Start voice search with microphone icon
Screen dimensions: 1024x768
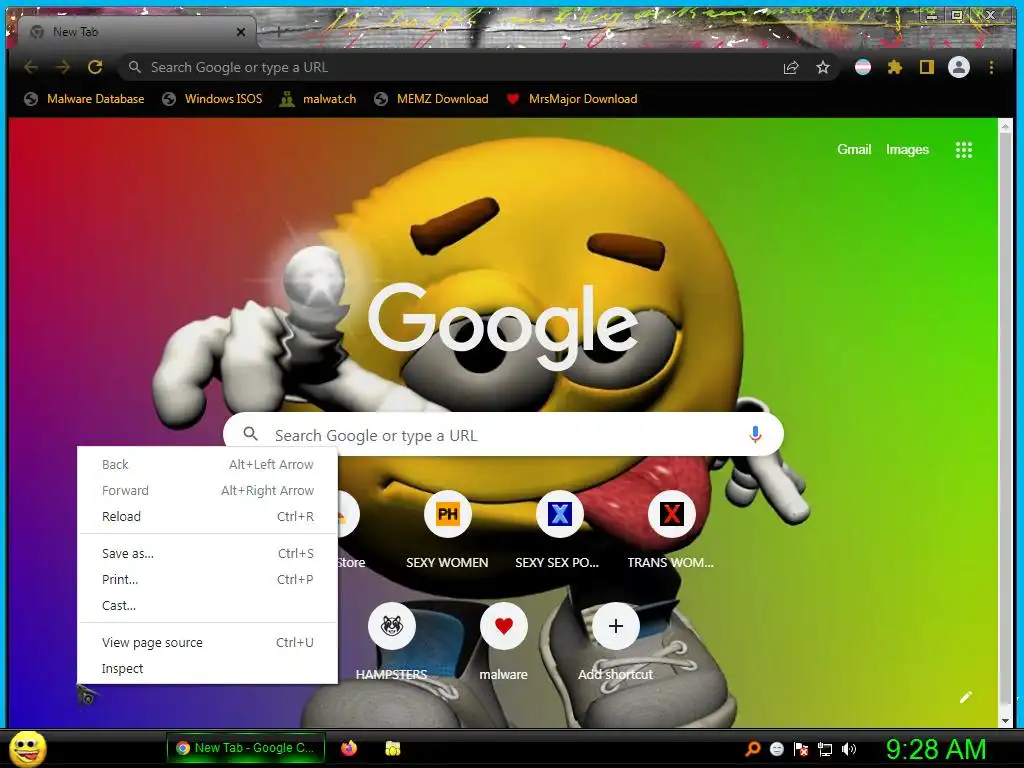pyautogui.click(x=755, y=435)
